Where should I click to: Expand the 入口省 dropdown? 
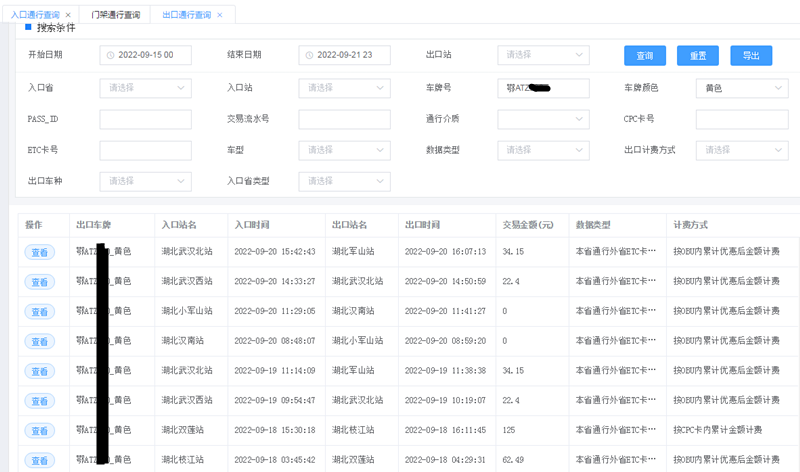[145, 88]
